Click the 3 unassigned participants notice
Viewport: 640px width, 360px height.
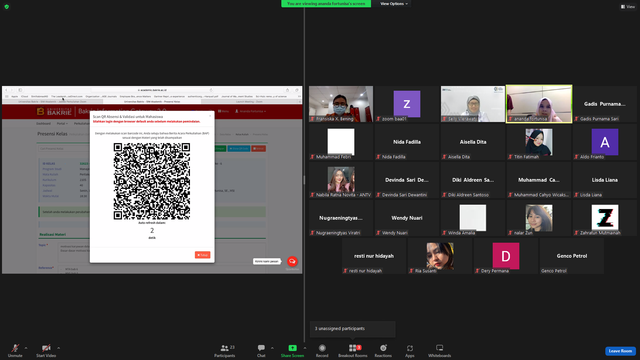(352, 329)
